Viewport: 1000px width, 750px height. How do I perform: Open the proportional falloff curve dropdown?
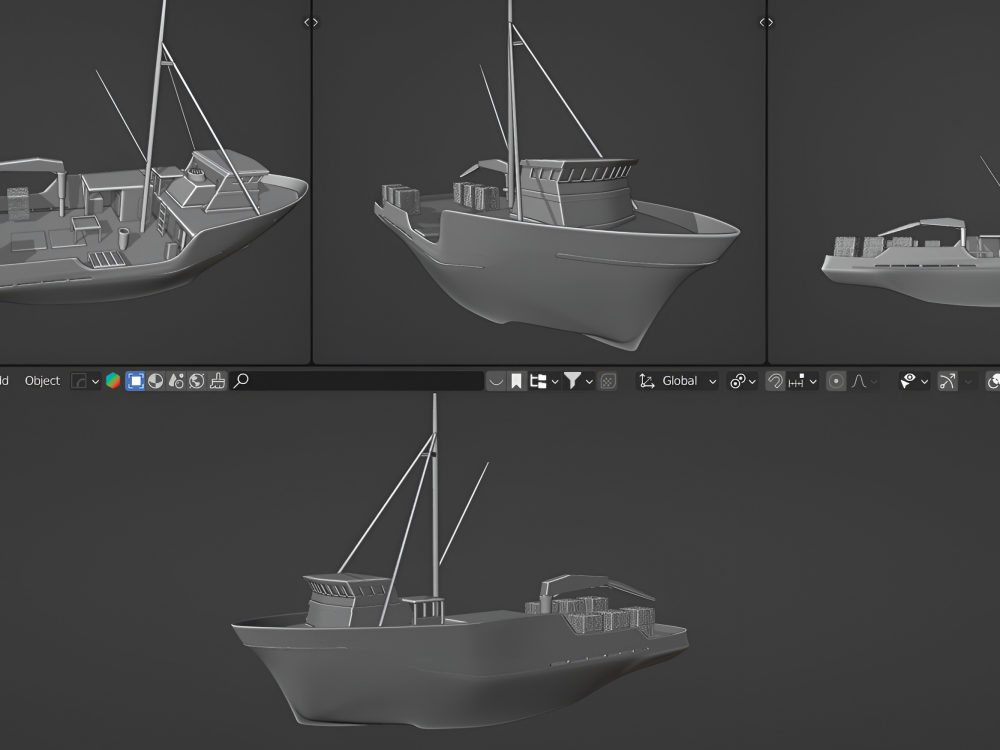tap(865, 381)
